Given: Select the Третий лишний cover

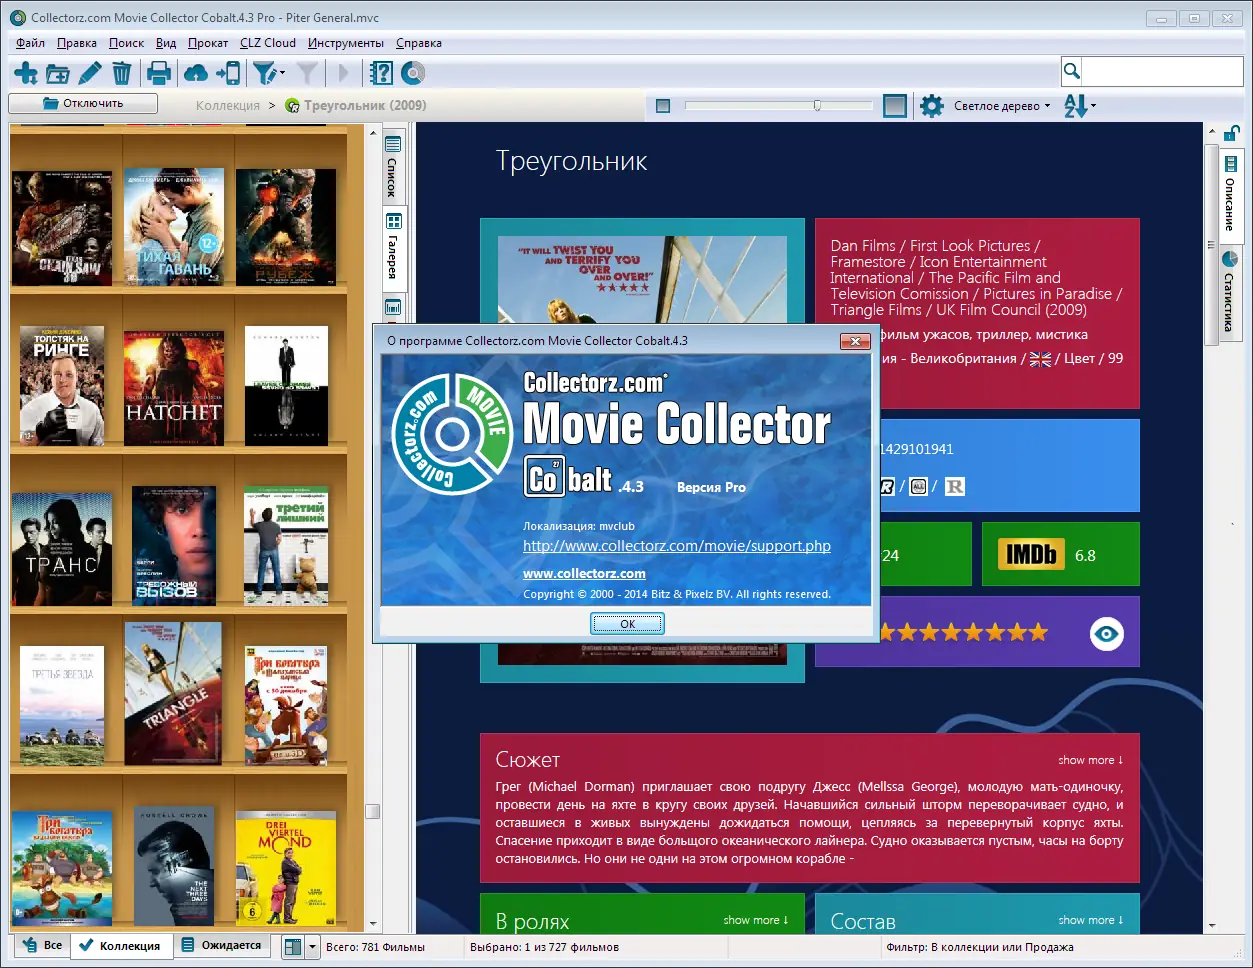Looking at the screenshot, I should [x=286, y=546].
